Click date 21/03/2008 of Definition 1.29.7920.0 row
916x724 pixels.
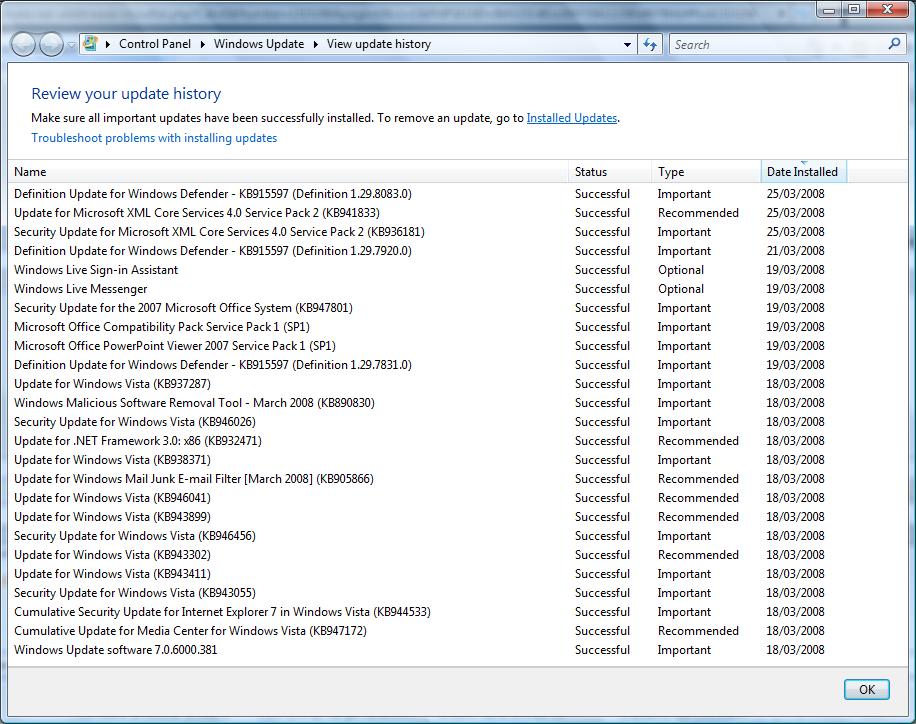796,251
